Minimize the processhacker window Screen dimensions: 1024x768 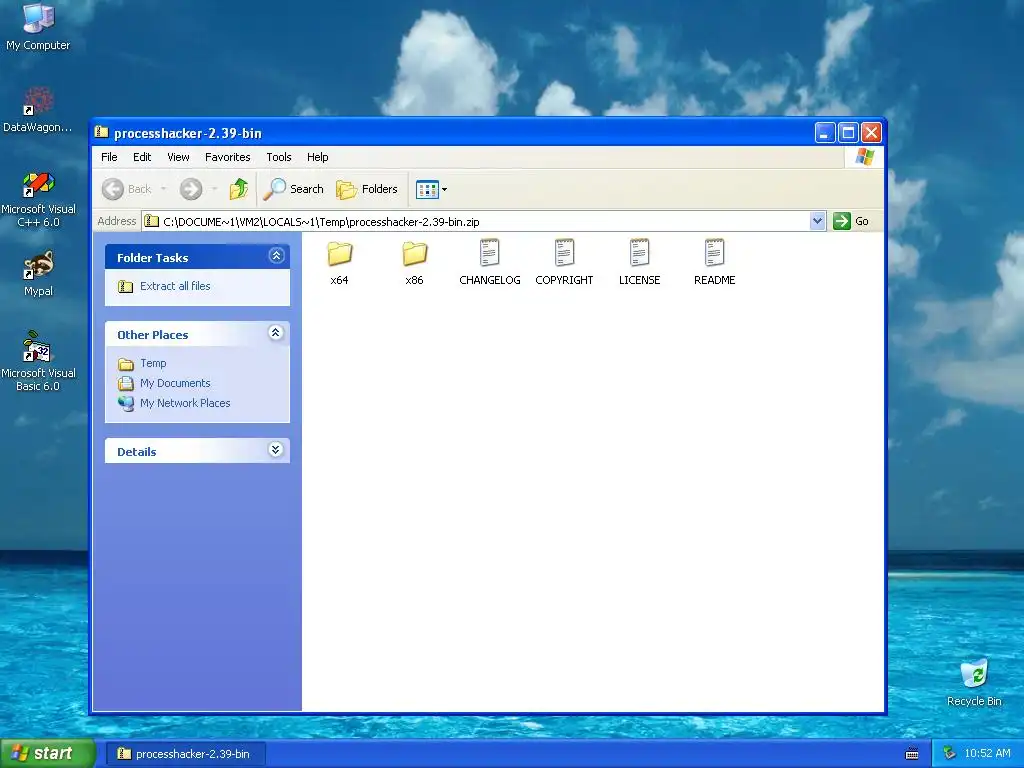point(825,133)
